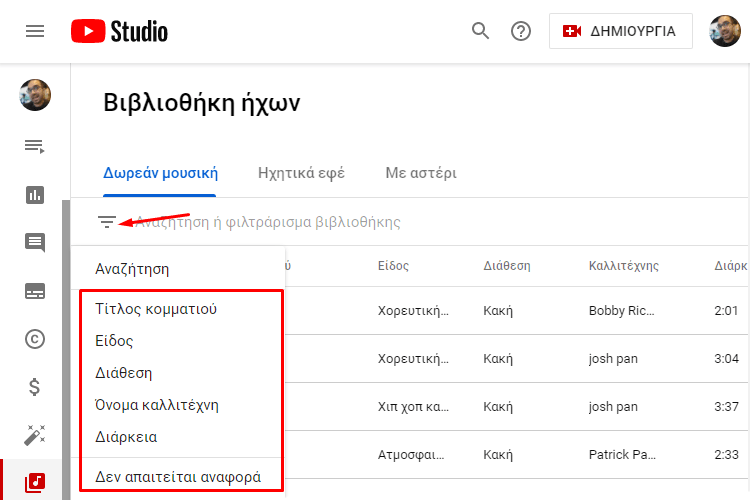Click the sidebar vertical scrollbar
750x500 pixels.
click(66, 349)
